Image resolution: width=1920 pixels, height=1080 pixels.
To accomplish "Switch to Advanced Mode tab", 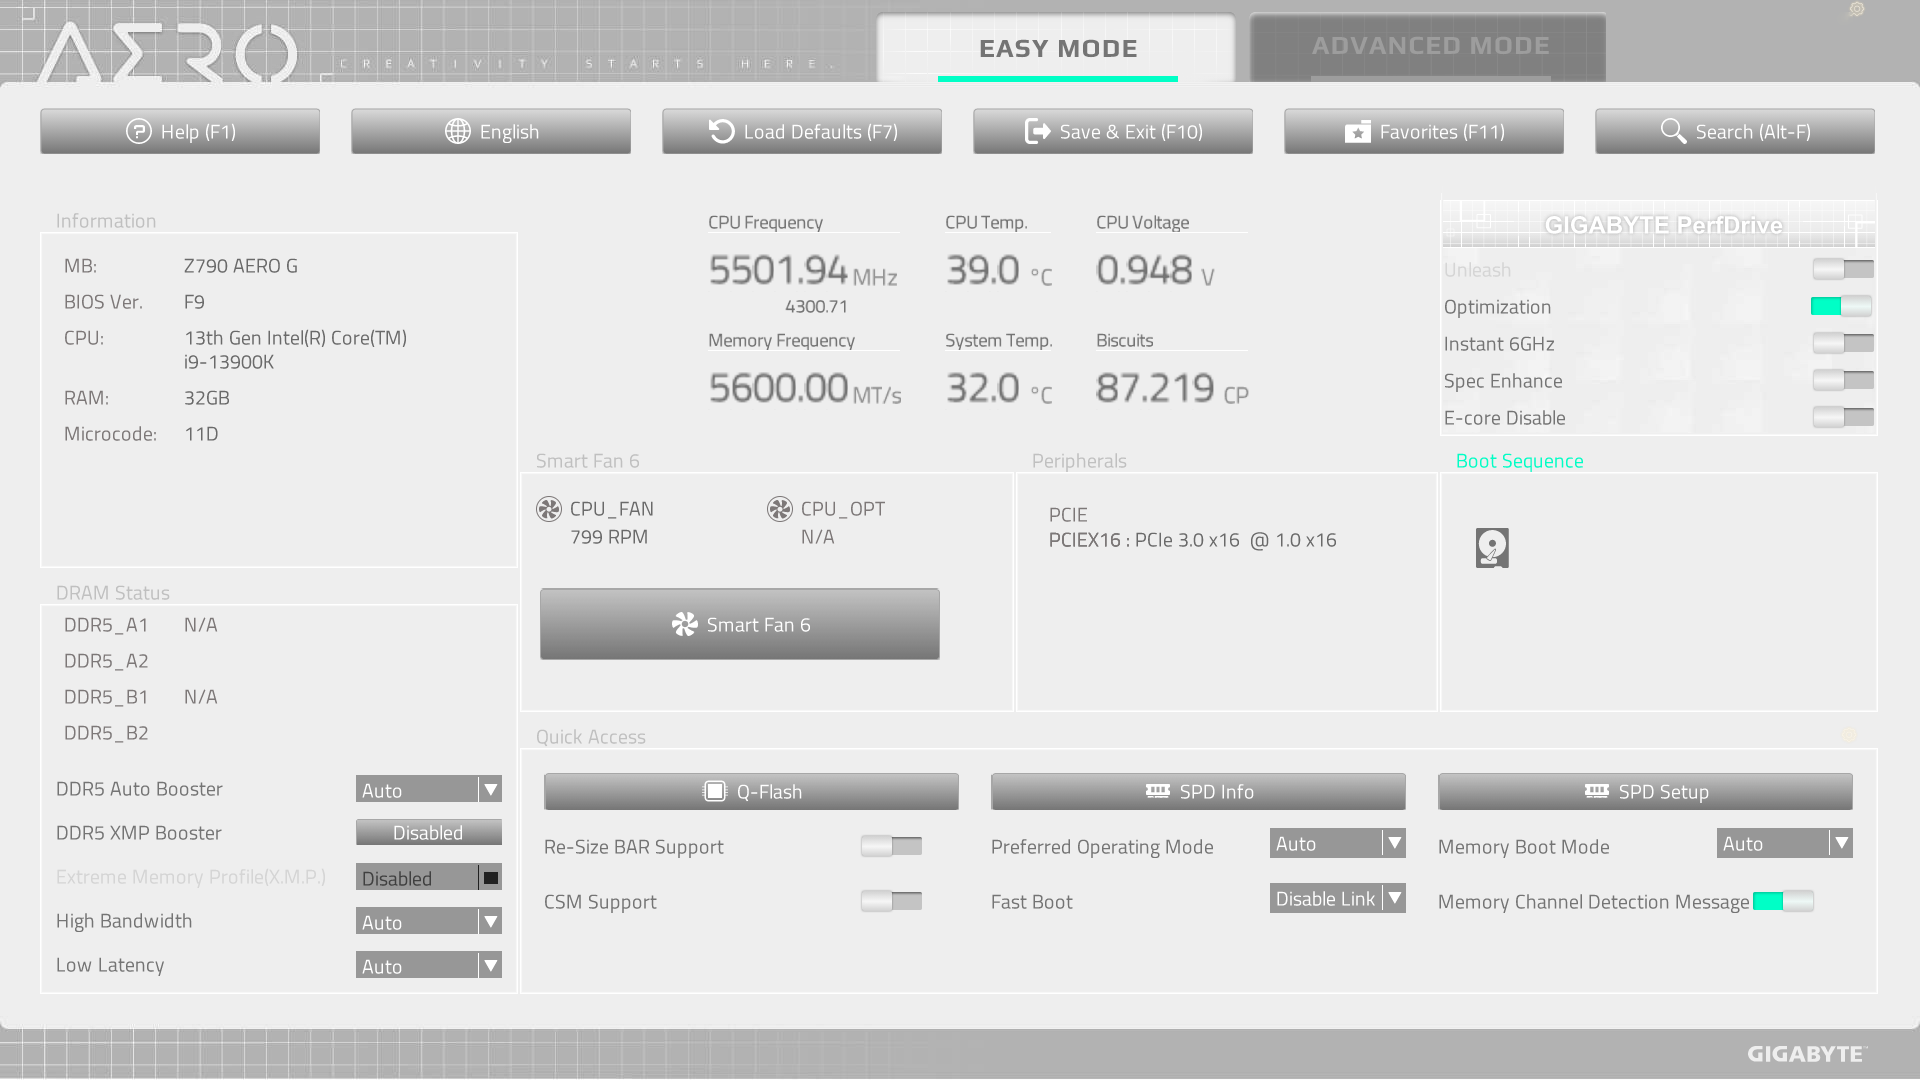I will tap(1431, 45).
